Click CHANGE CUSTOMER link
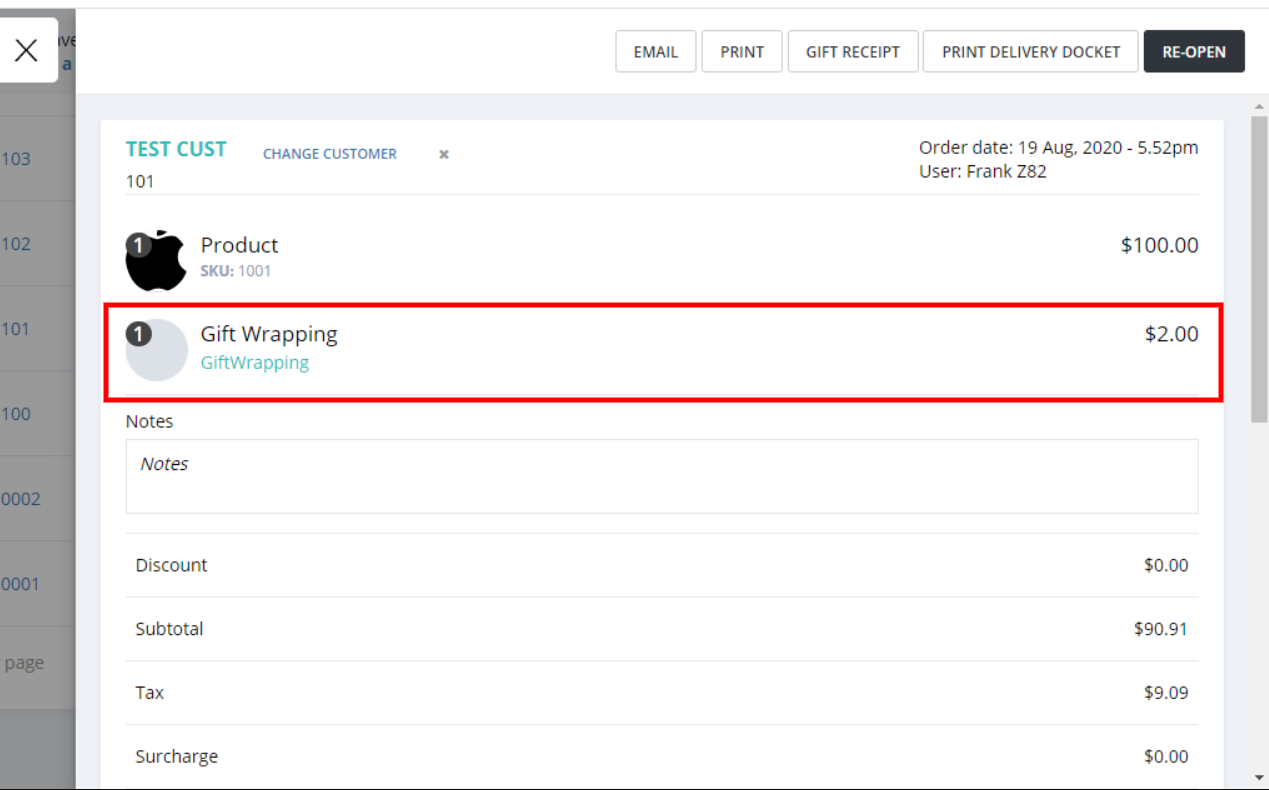This screenshot has width=1269, height=790. click(329, 154)
